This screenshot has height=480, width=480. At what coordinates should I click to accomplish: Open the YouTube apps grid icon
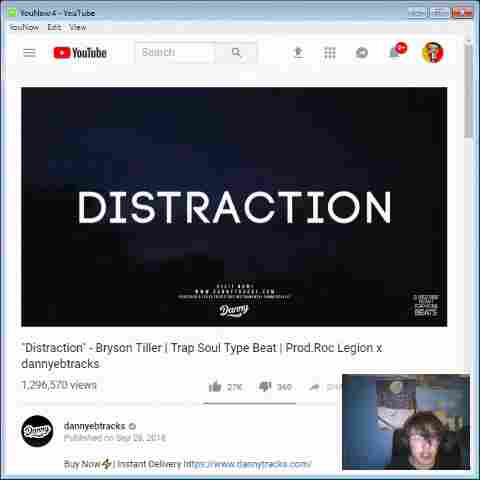tap(330, 53)
